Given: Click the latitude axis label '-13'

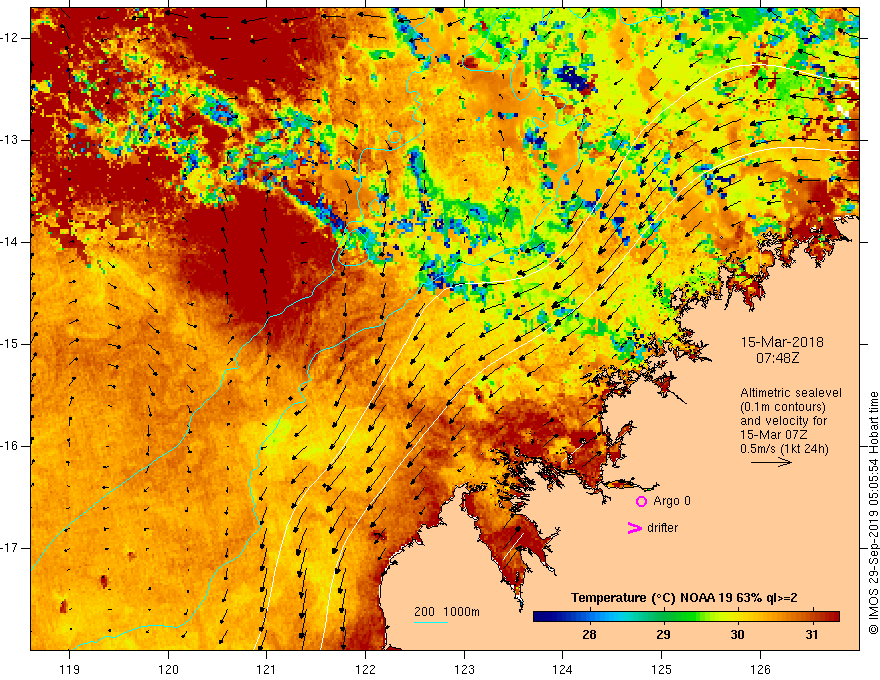Looking at the screenshot, I should coord(11,140).
